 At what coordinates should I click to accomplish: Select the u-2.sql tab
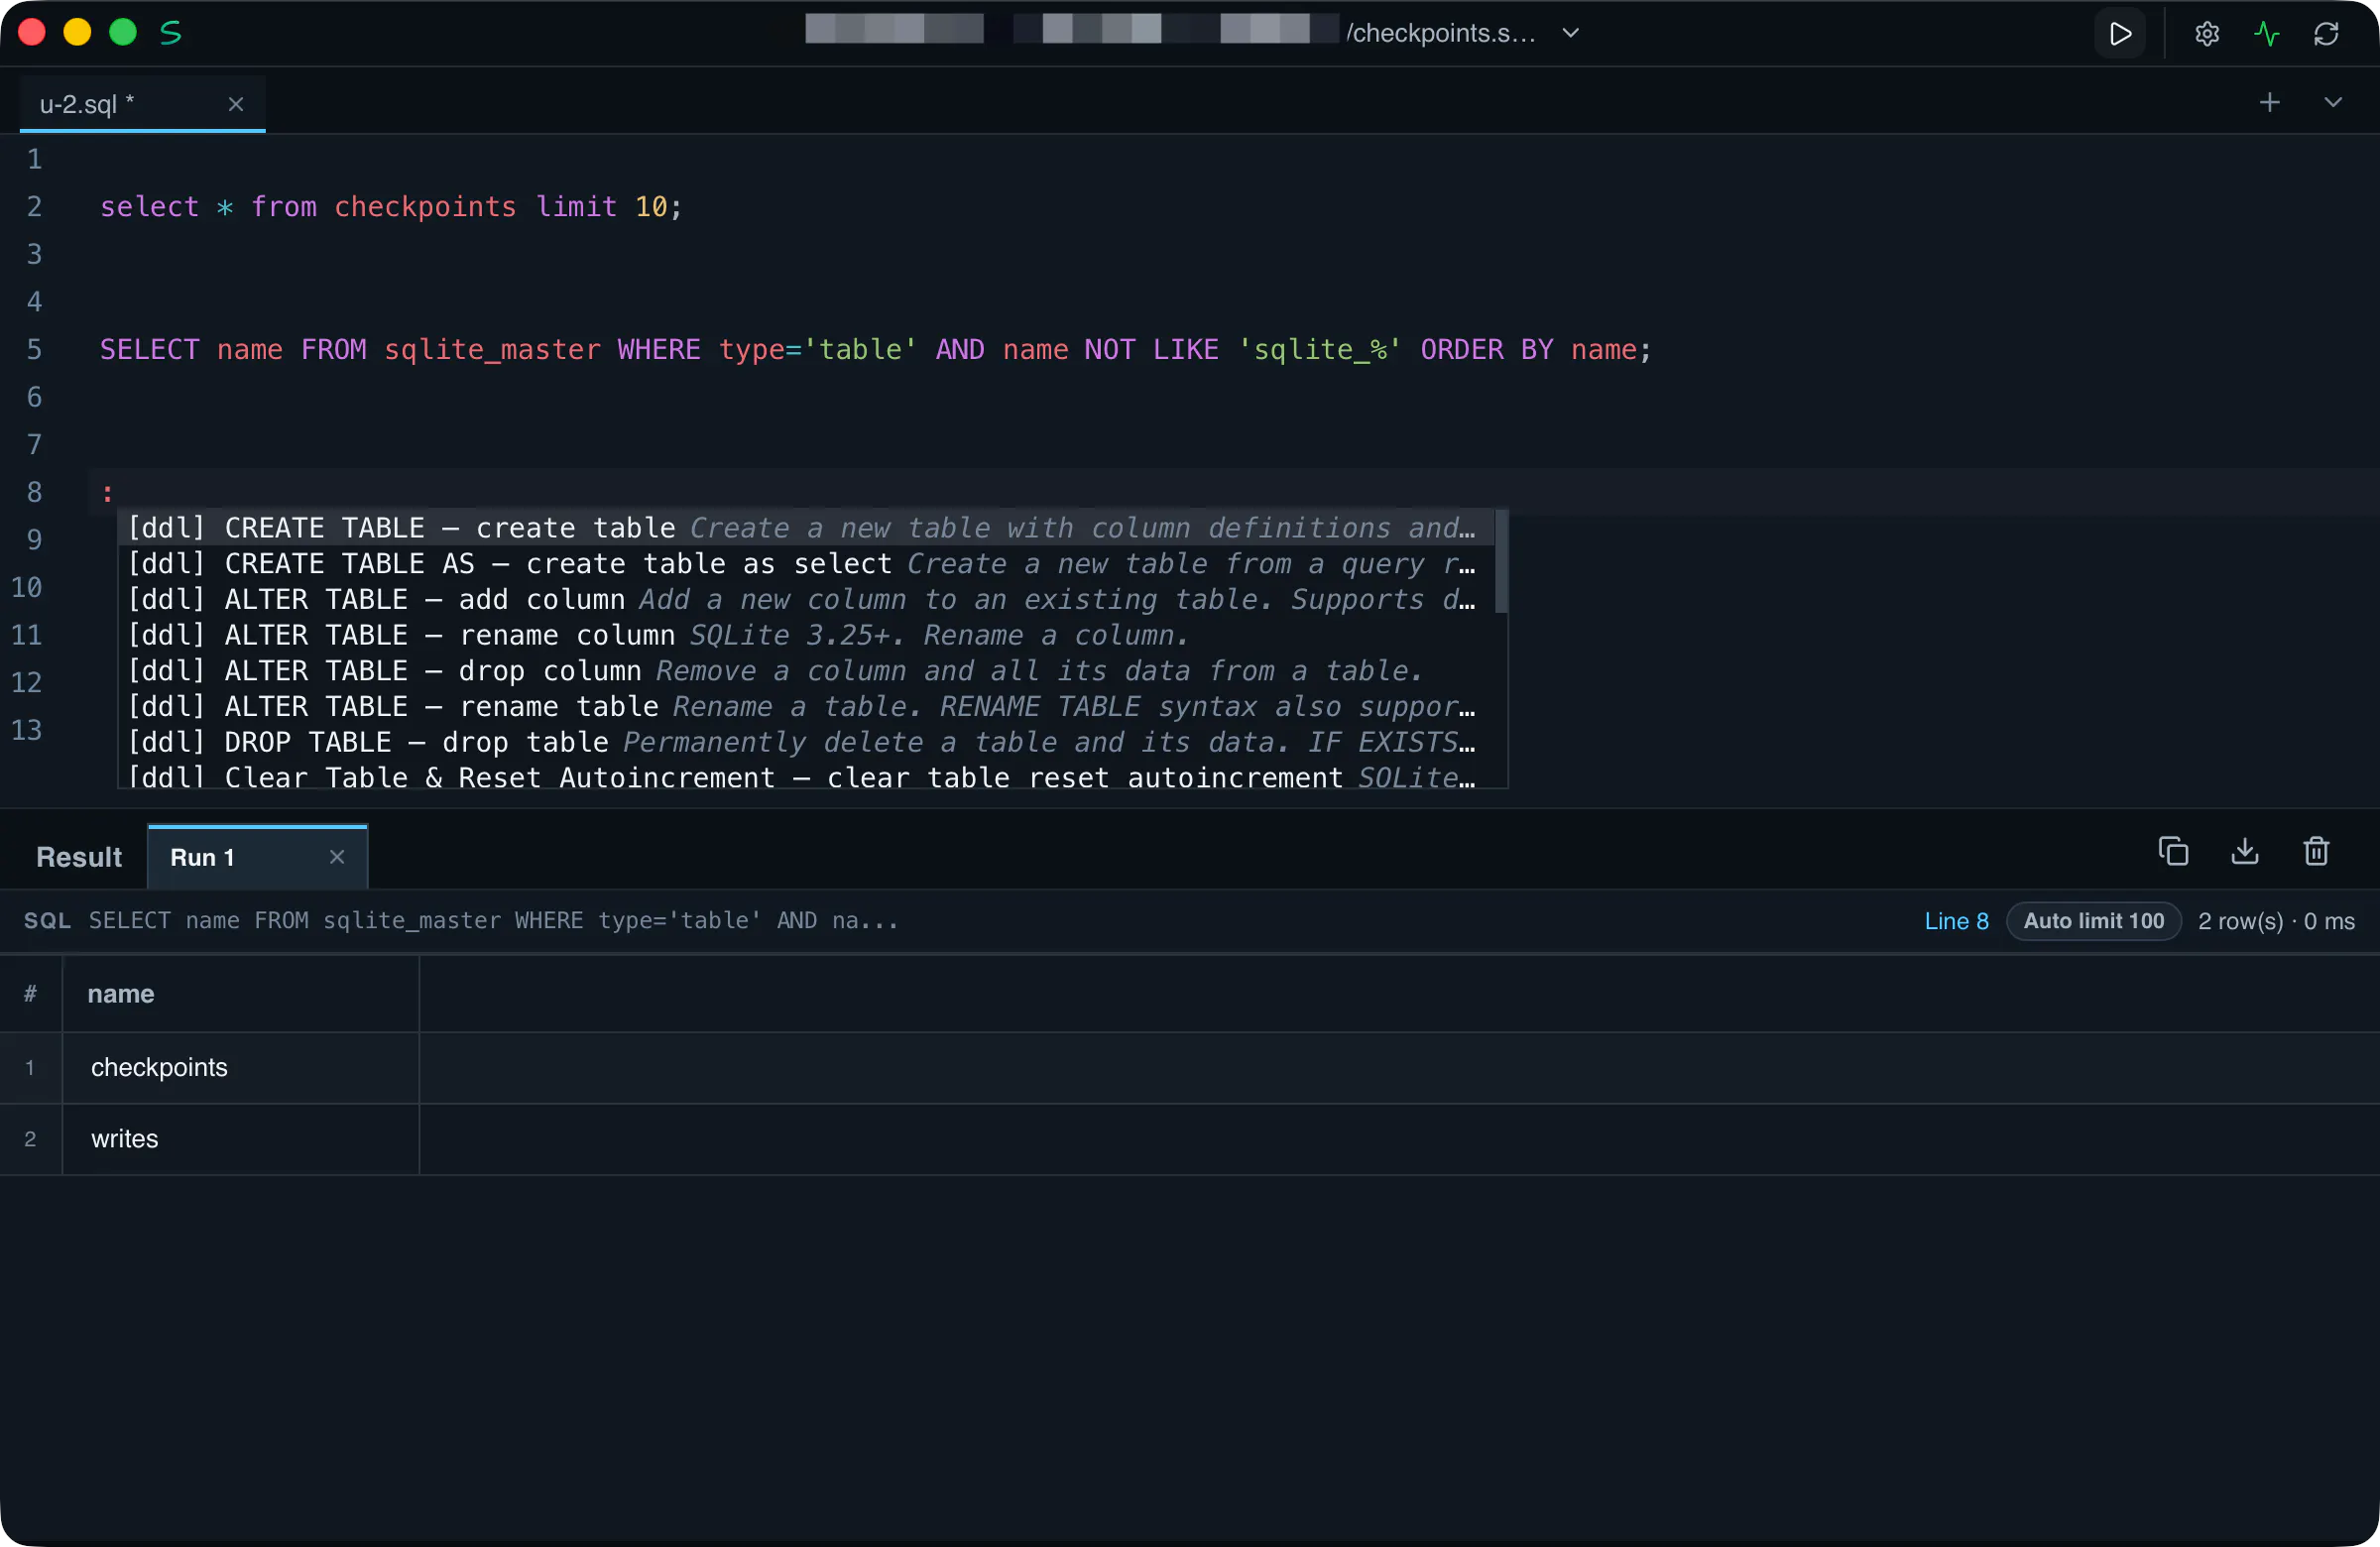[x=142, y=104]
